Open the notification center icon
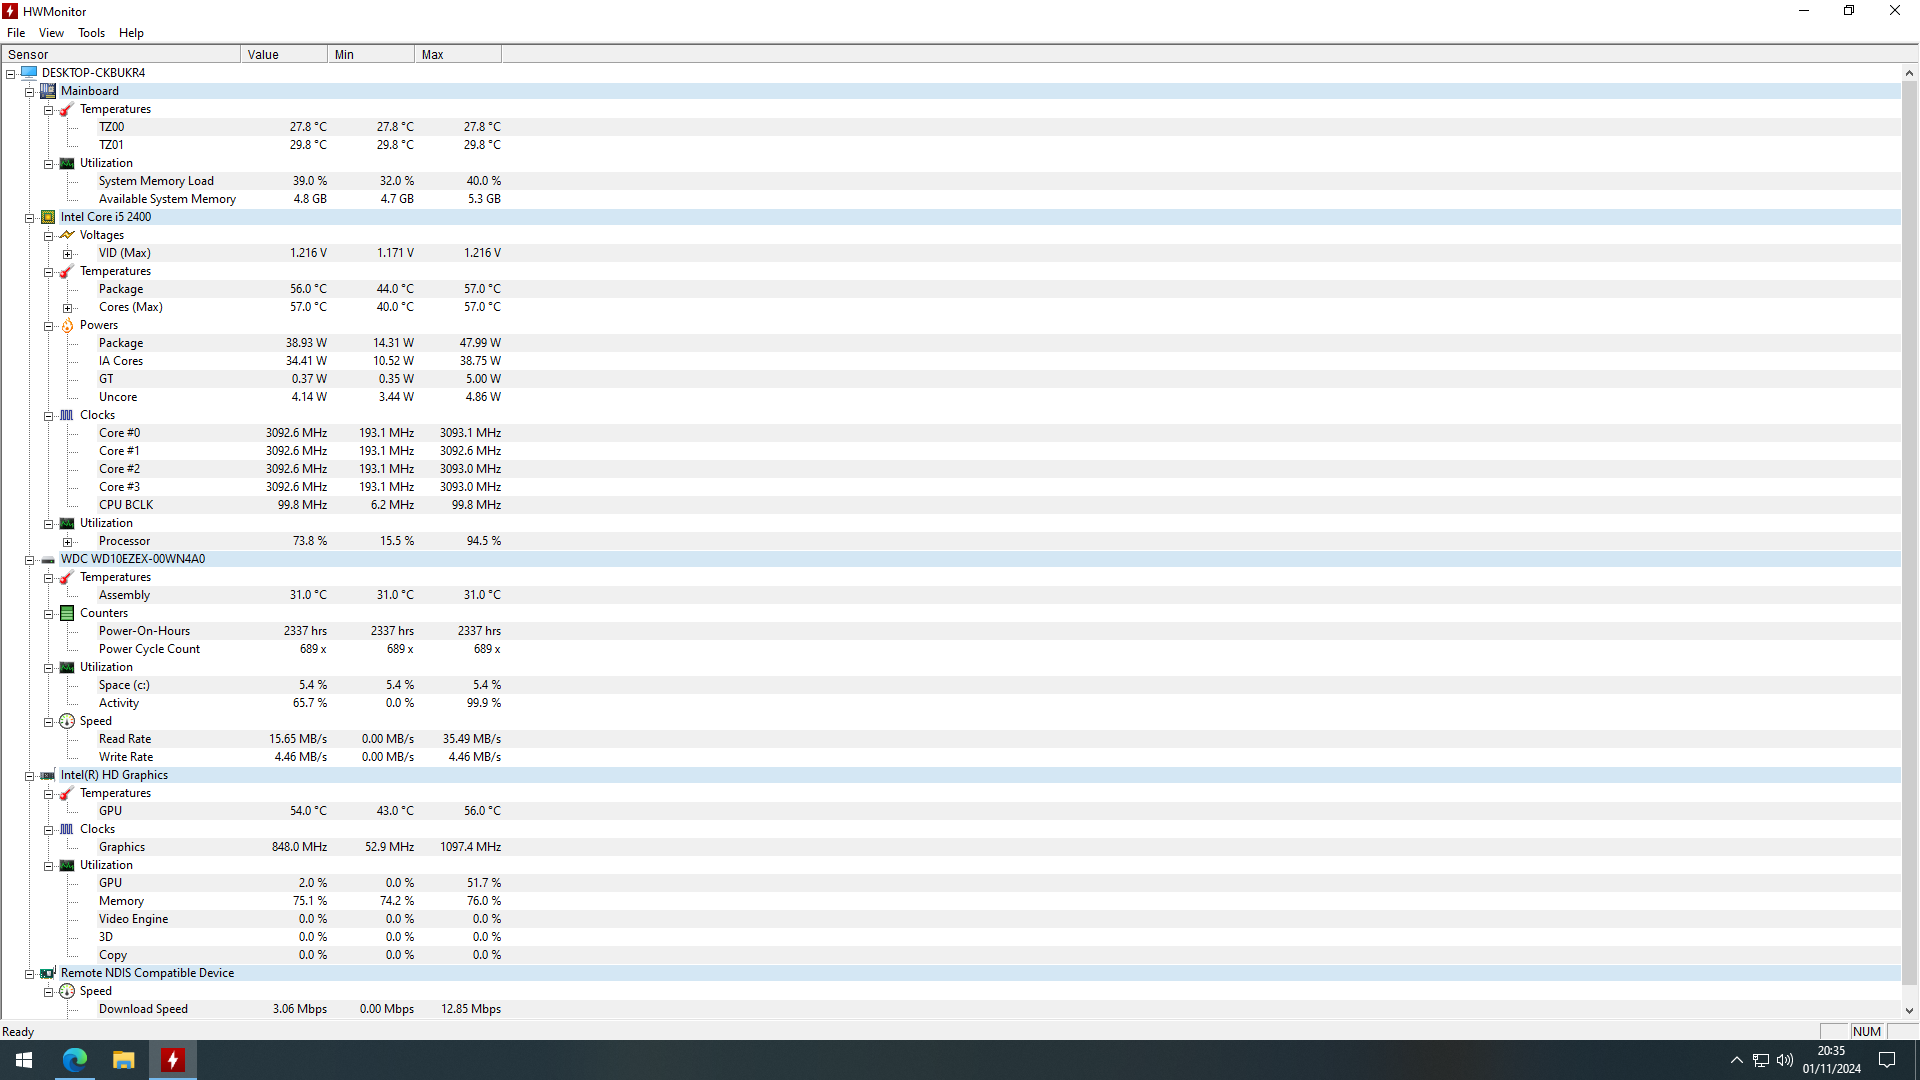1920x1080 pixels. pyautogui.click(x=1887, y=1060)
